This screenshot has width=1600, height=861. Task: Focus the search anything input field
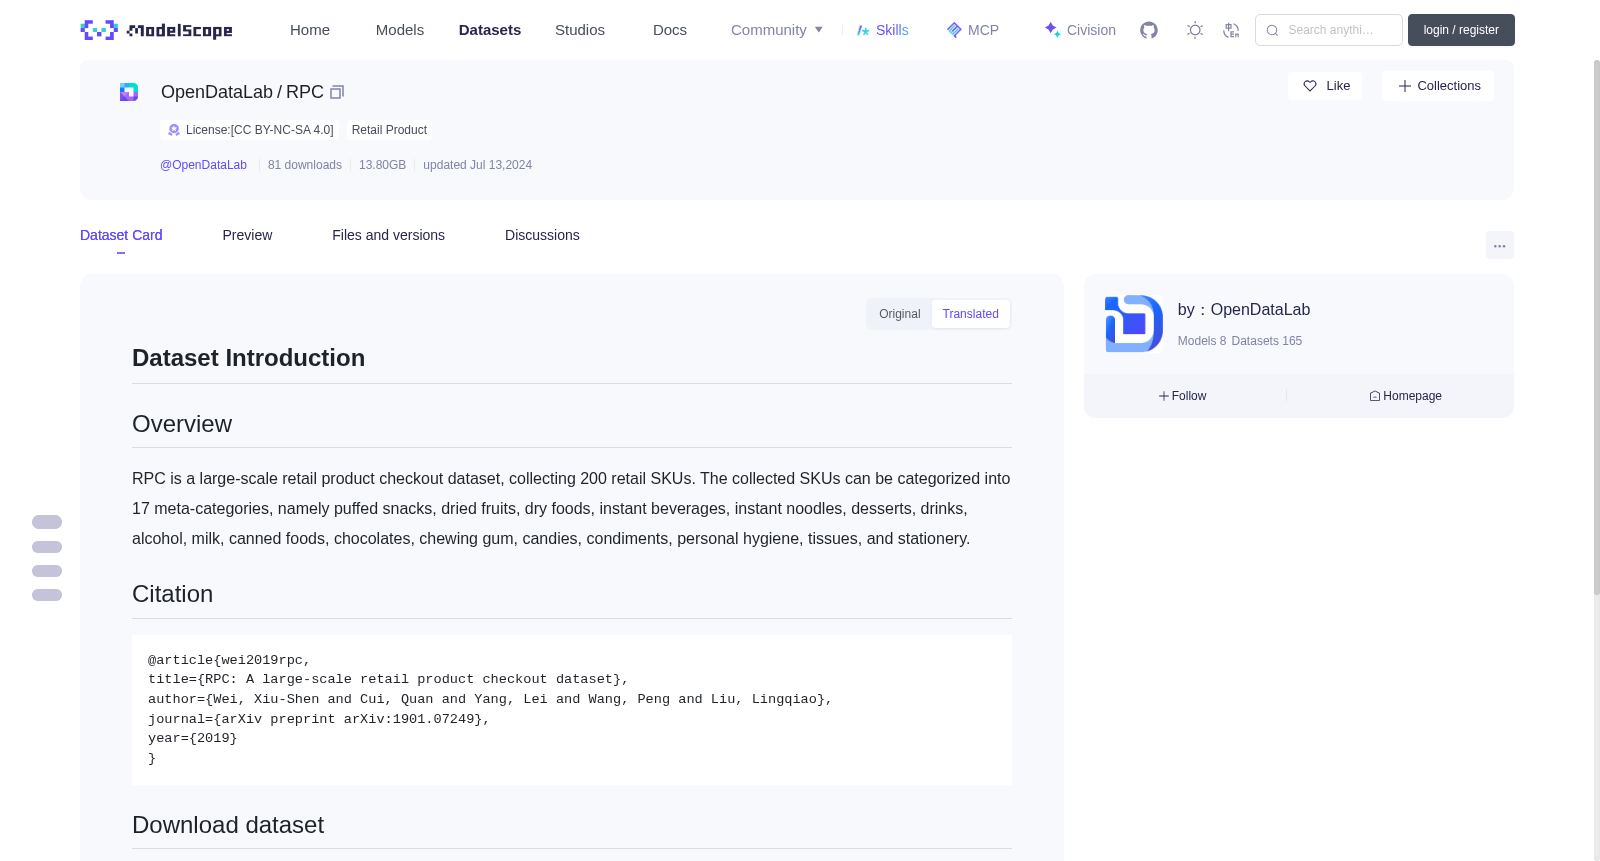point(1329,30)
